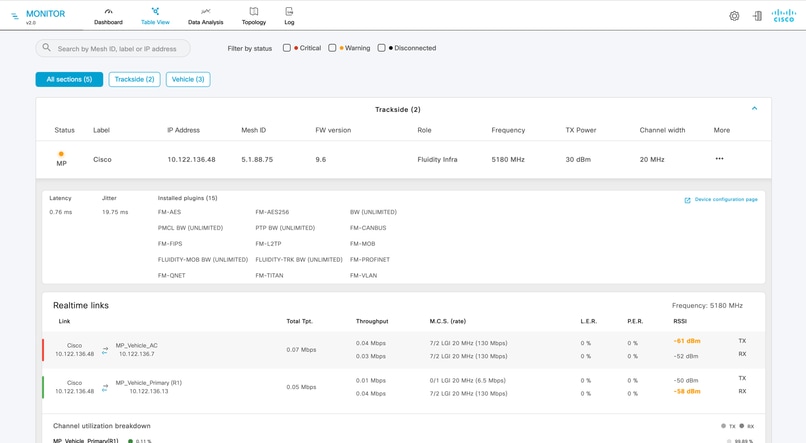Click the logout door icon
This screenshot has width=806, height=443.
[x=757, y=16]
